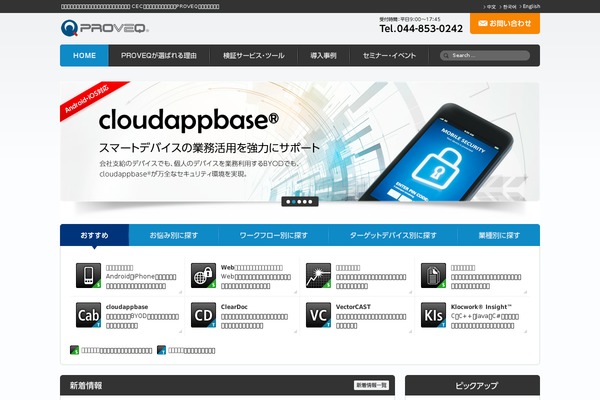
Task: Click the graph-with-spark service icon
Action: click(318, 276)
